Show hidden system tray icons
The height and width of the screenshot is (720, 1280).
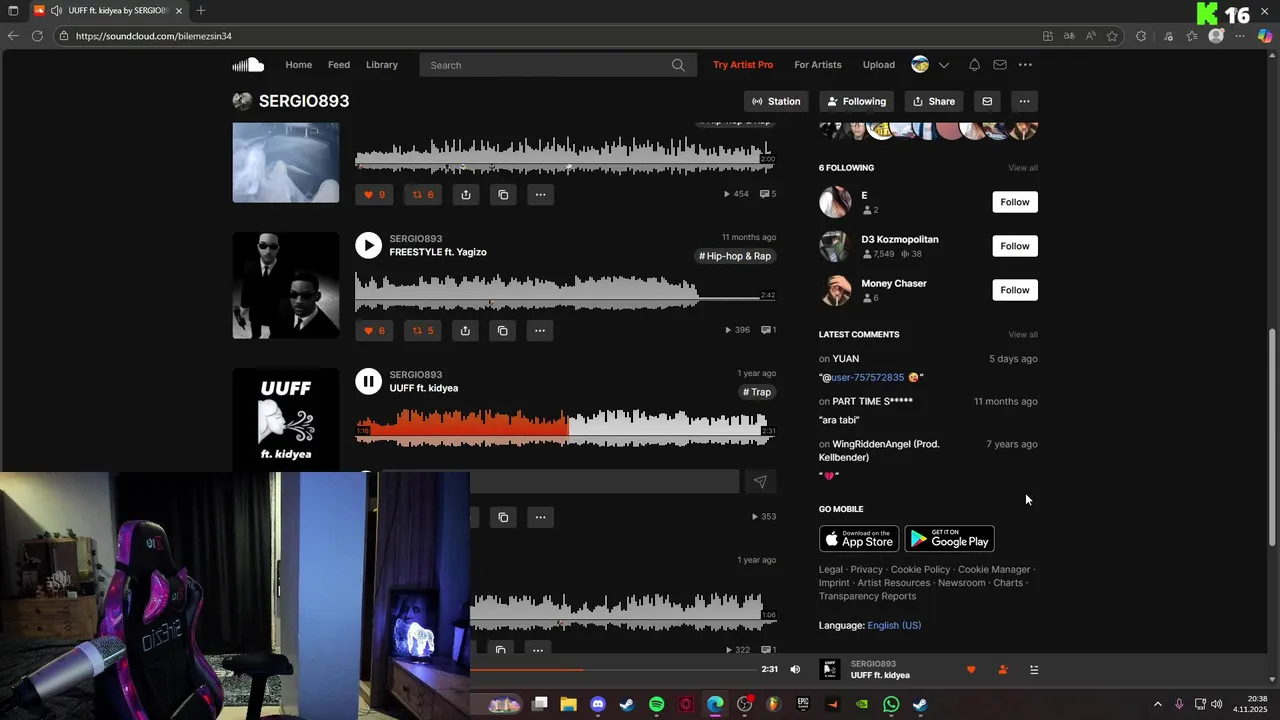coord(1158,704)
